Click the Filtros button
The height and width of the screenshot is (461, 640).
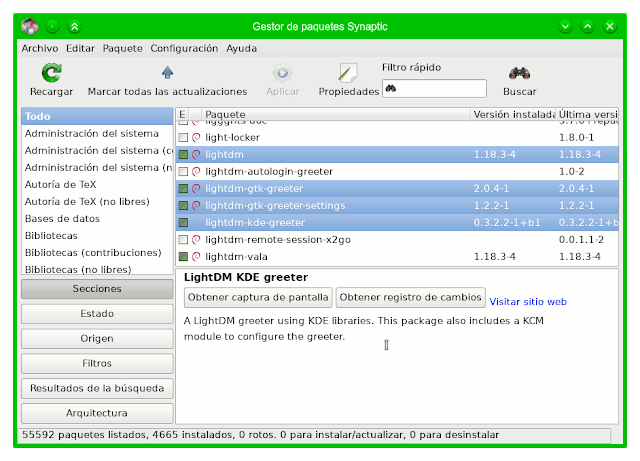97,363
